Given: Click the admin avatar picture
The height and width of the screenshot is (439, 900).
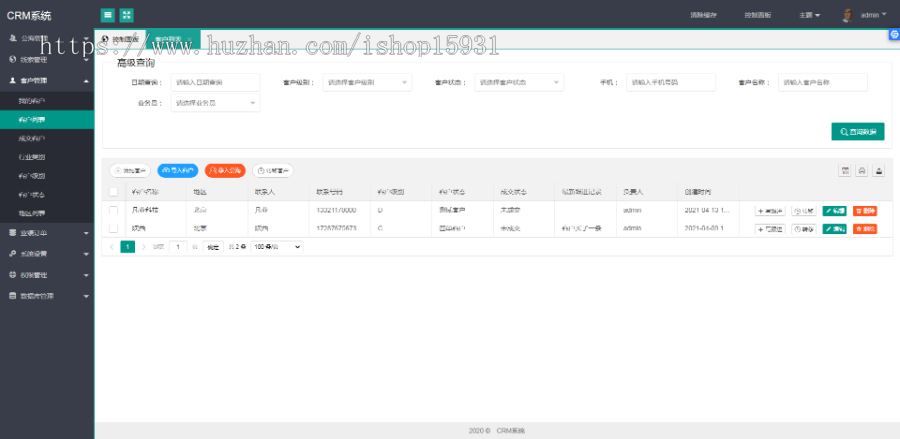Looking at the screenshot, I should pos(847,15).
